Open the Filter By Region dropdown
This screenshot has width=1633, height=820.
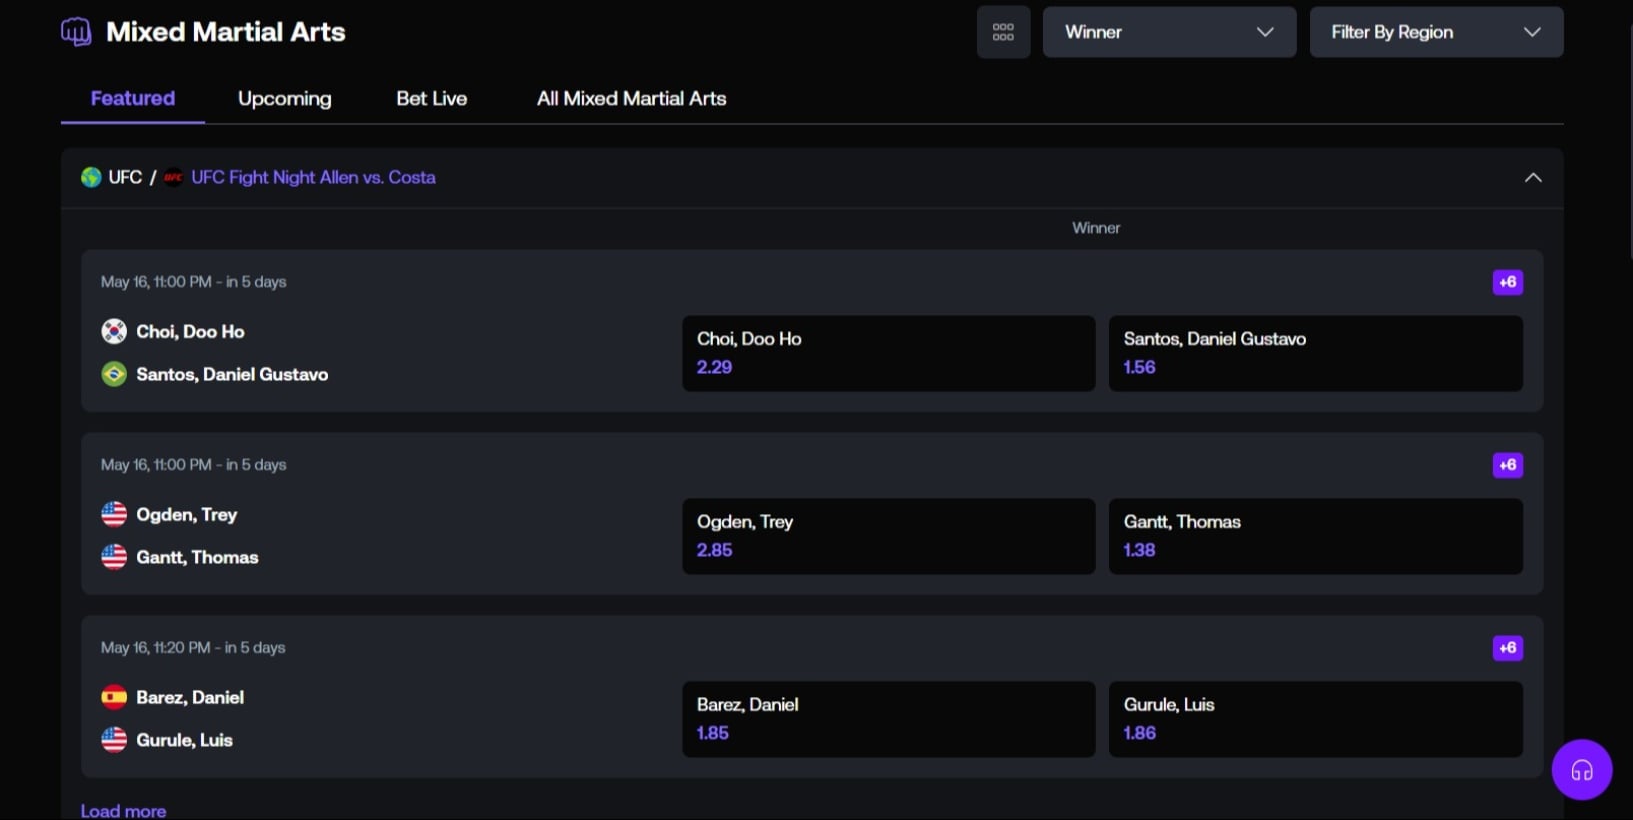1436,32
